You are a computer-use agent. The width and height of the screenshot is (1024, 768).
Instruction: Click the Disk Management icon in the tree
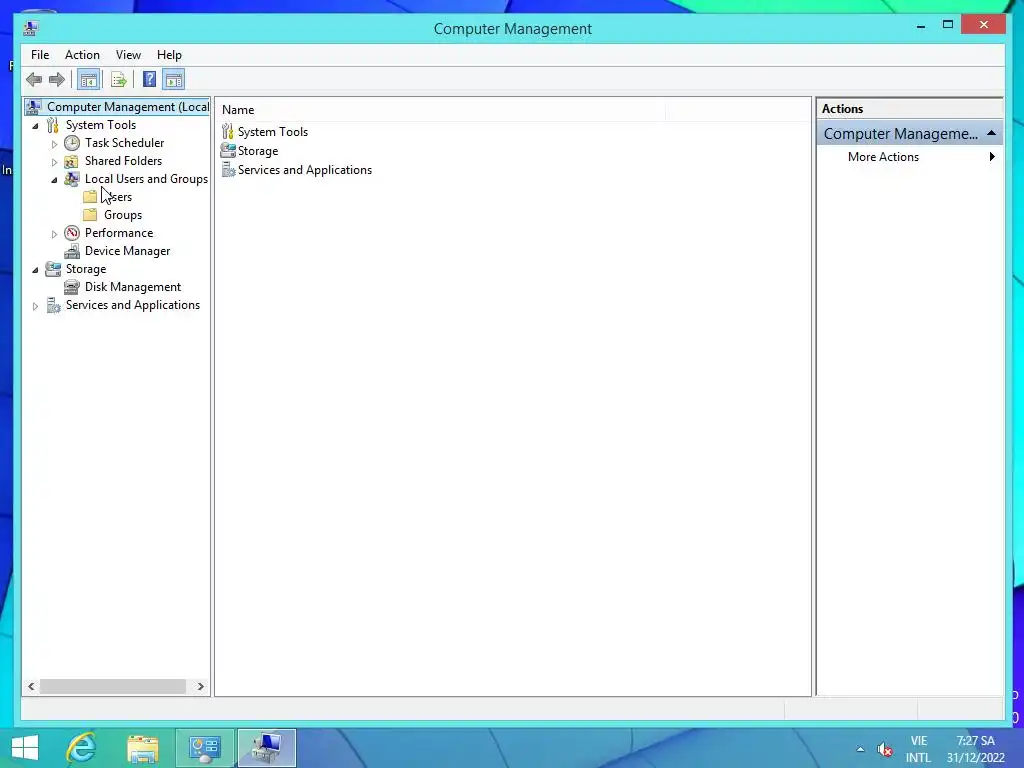(72, 287)
